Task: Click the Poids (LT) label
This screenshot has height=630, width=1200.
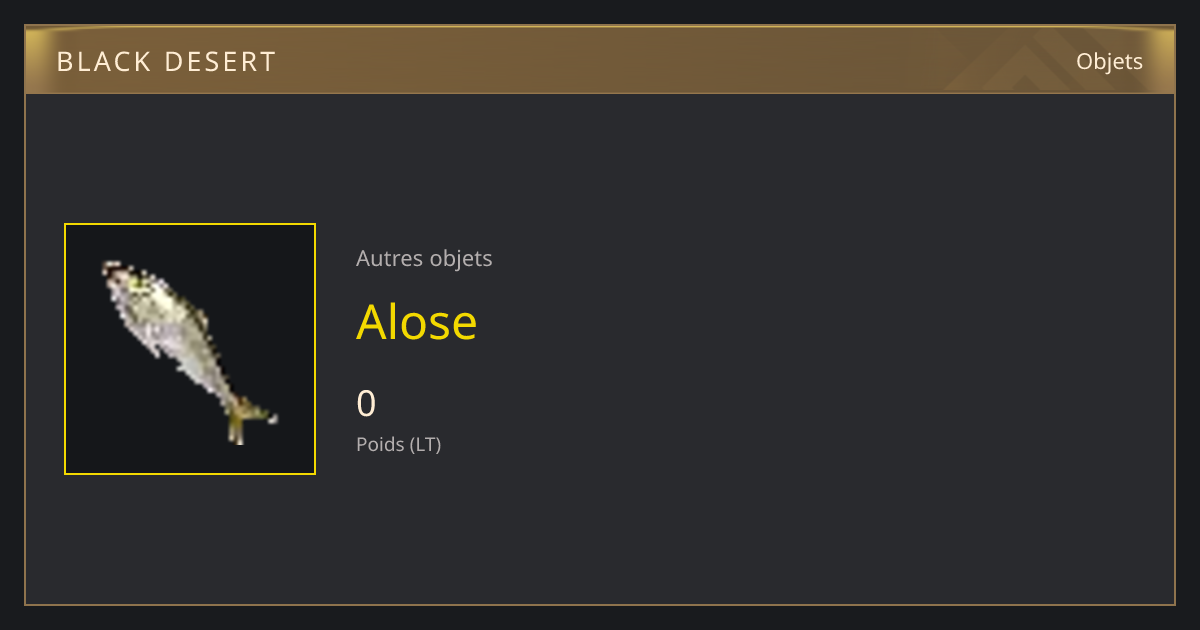Action: (398, 444)
